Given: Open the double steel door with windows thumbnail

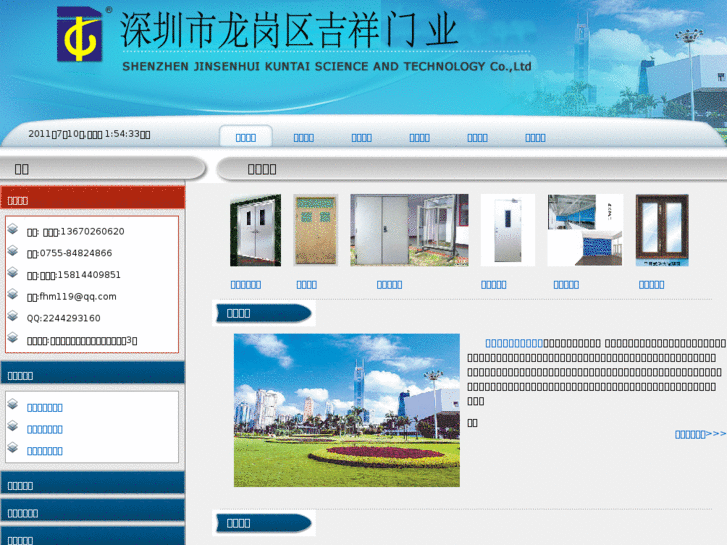Looking at the screenshot, I should (x=255, y=230).
